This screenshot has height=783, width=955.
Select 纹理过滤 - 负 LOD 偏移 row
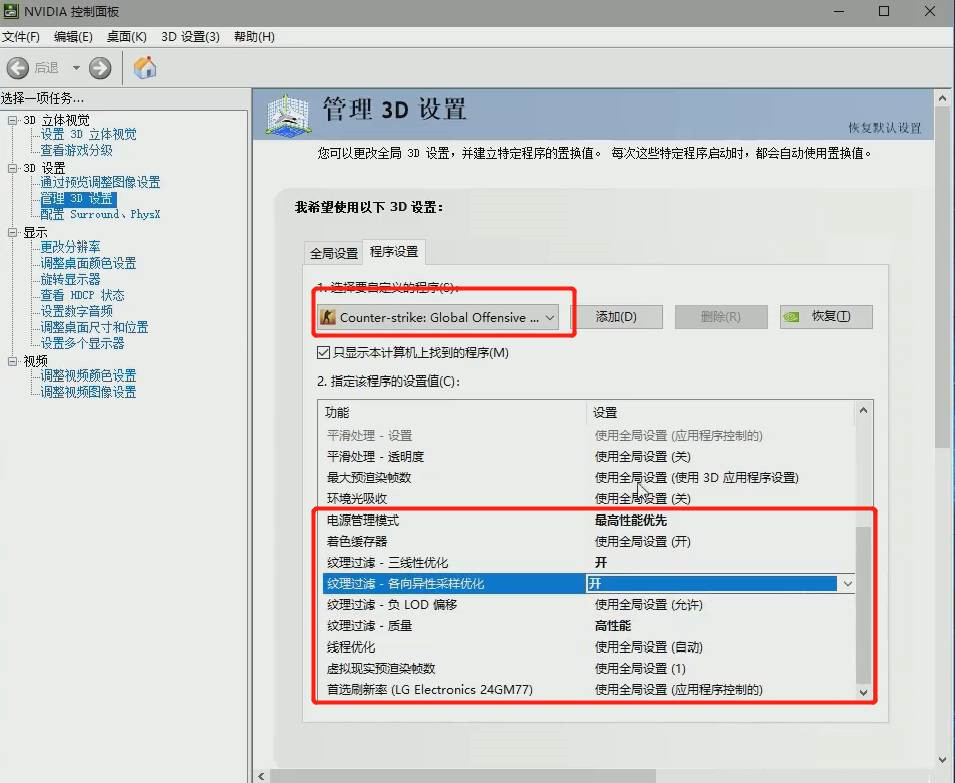coord(587,605)
